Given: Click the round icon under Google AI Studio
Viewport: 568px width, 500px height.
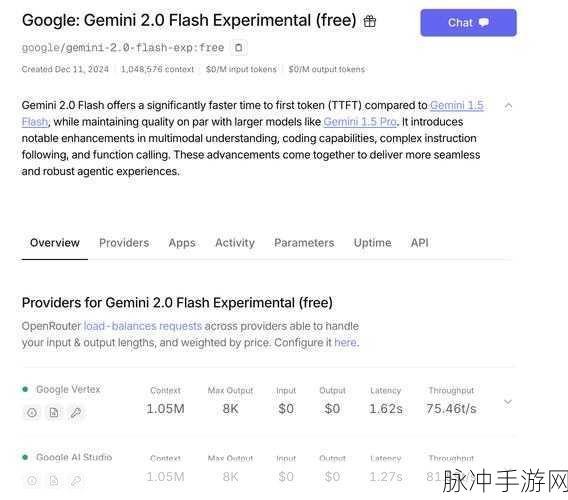Looking at the screenshot, I should tap(32, 480).
